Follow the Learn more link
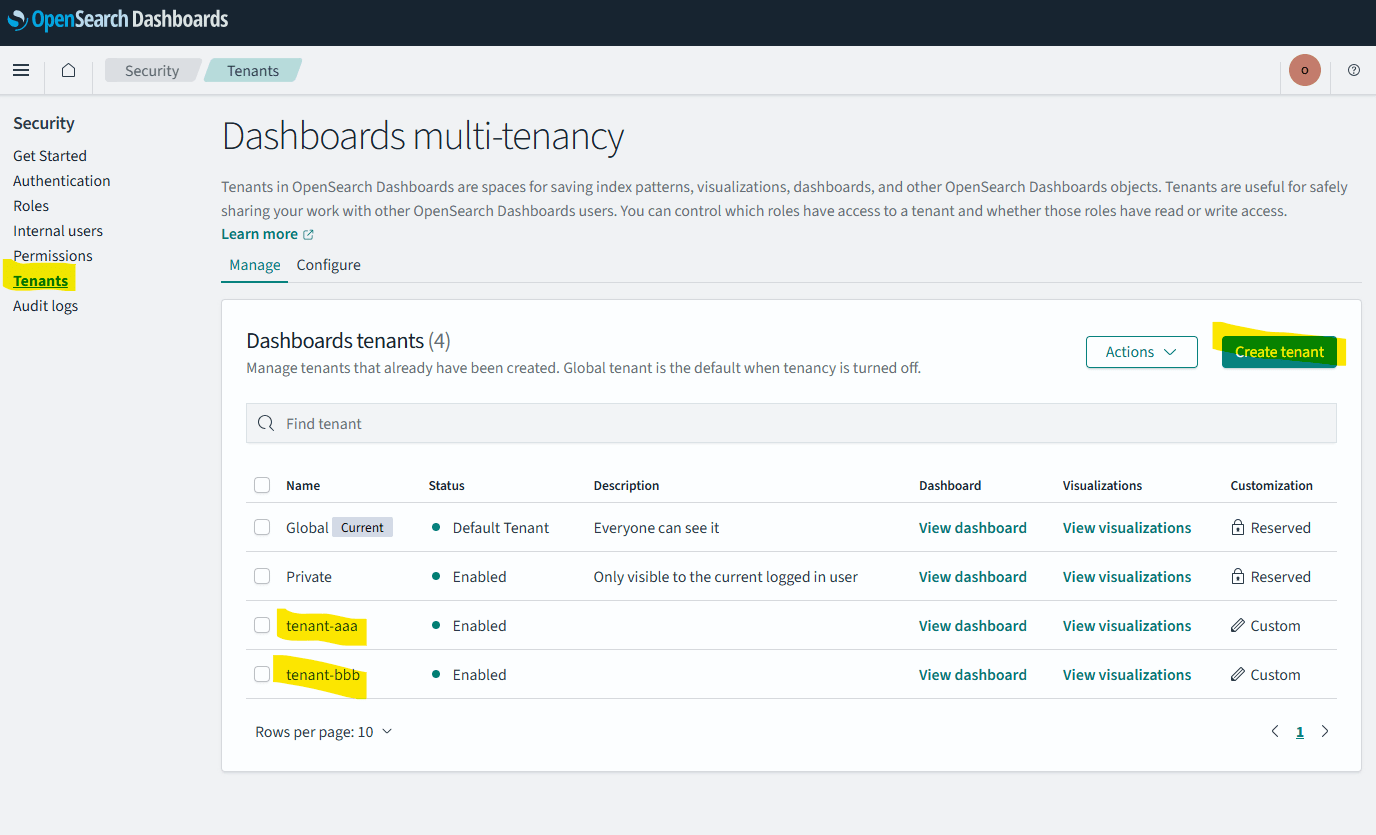 click(260, 234)
